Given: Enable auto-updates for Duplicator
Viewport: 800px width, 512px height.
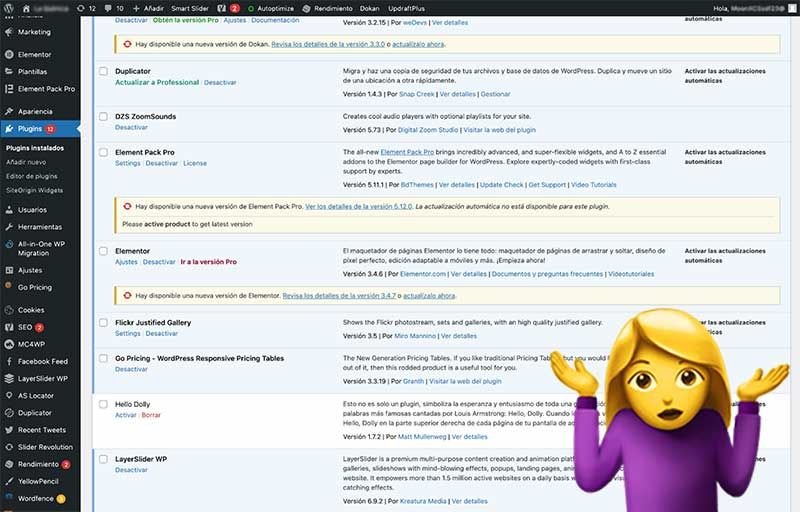Looking at the screenshot, I should coord(725,75).
